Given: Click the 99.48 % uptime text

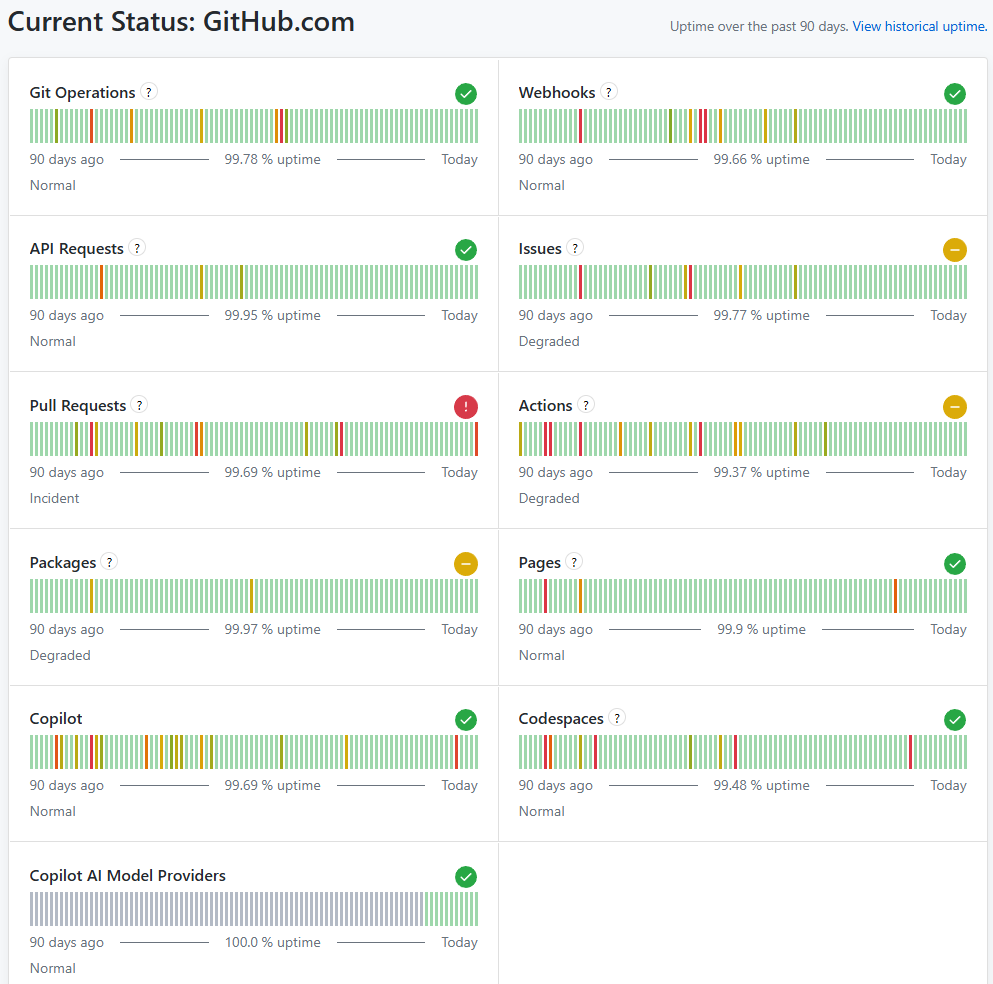Looking at the screenshot, I should [761, 785].
